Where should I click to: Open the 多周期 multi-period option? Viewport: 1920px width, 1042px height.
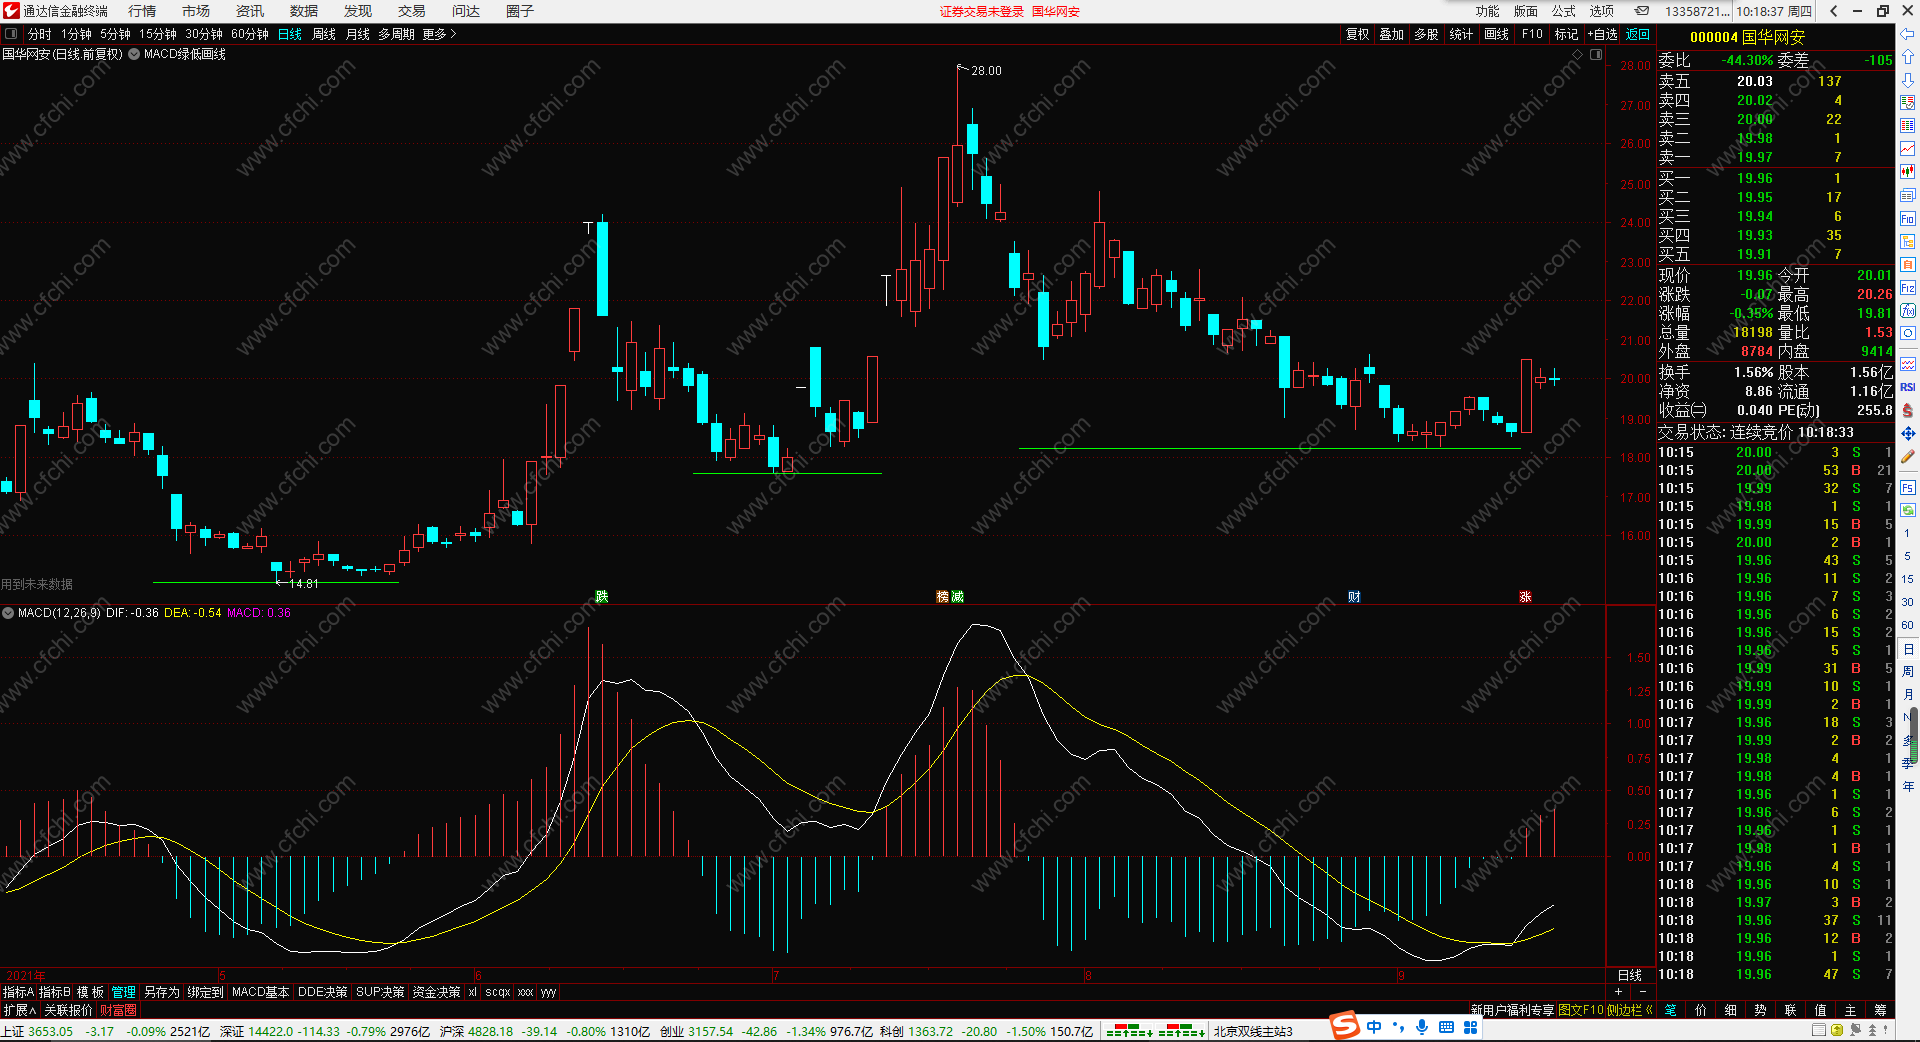click(396, 34)
